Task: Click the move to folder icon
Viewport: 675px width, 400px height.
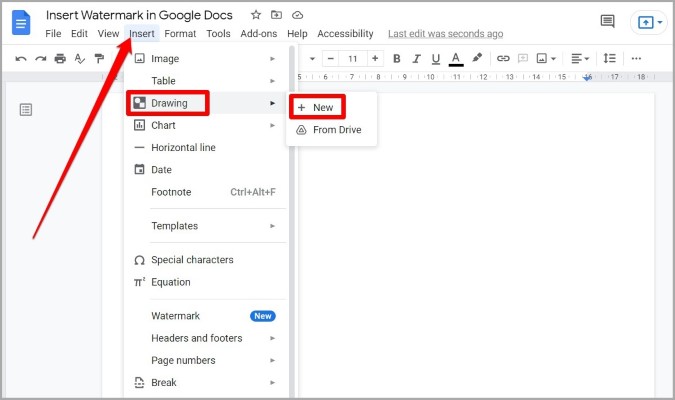Action: point(276,15)
